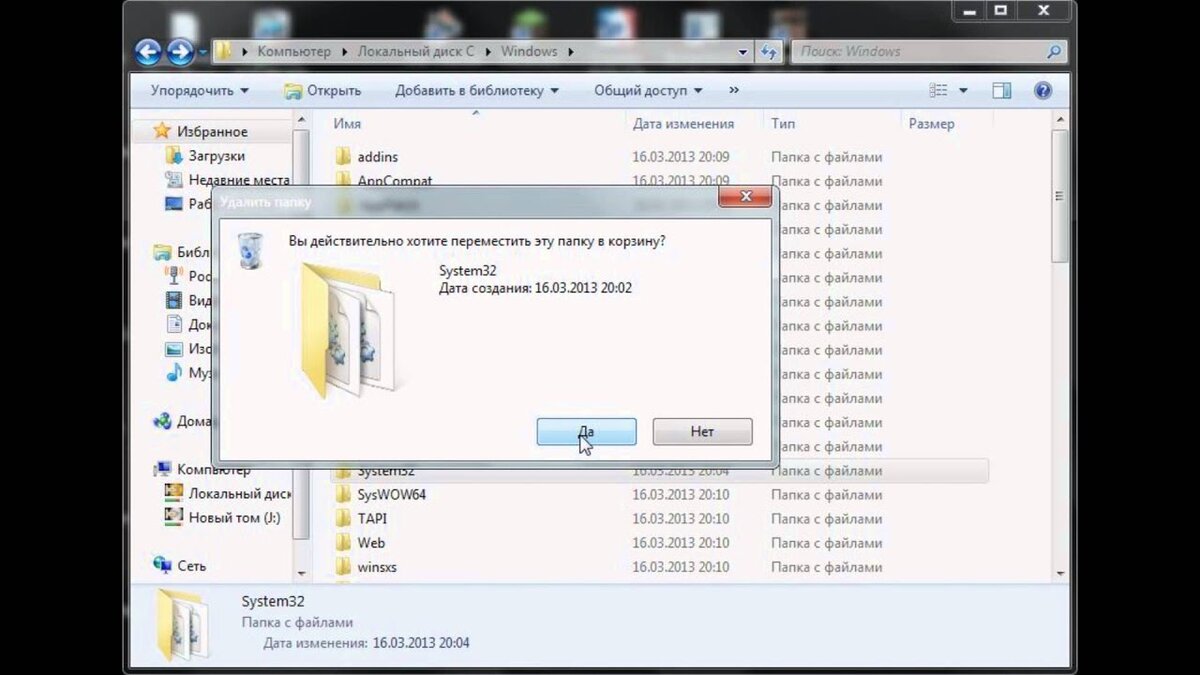Click the addins folder icon

tap(343, 157)
